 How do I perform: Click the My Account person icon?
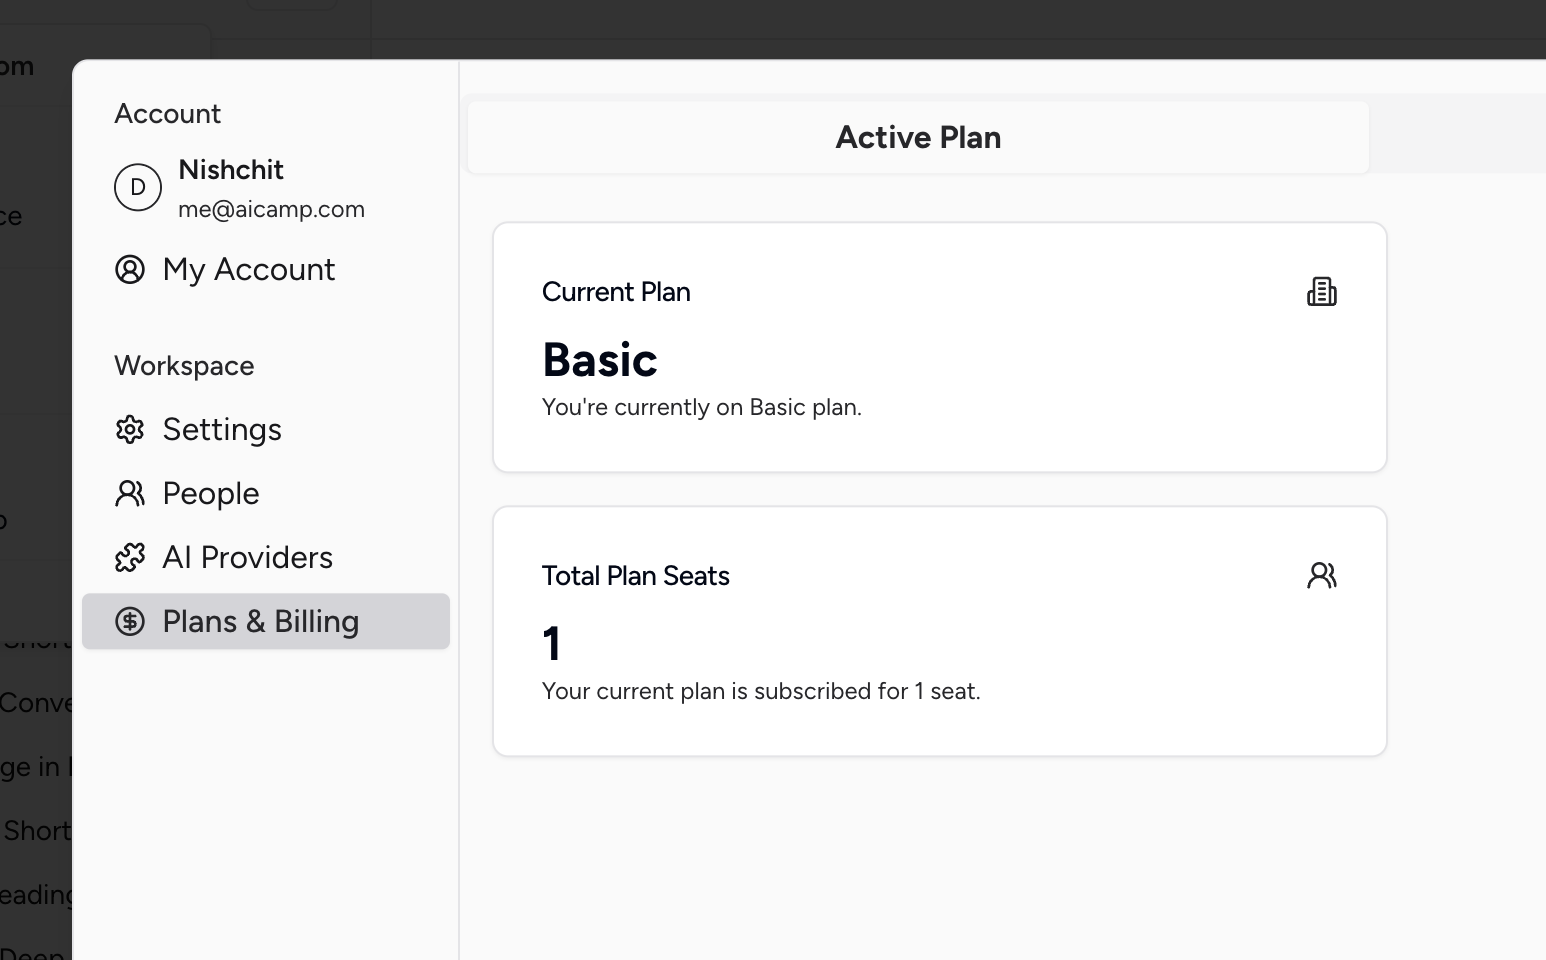pyautogui.click(x=130, y=269)
